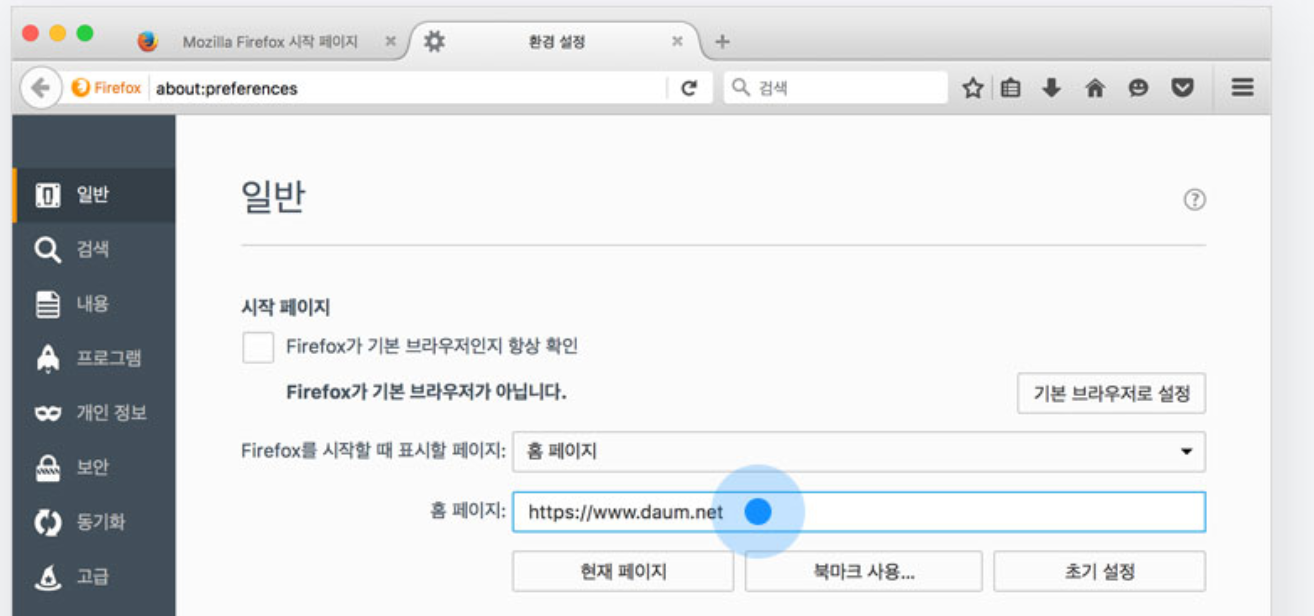Select 일반 in the sidebar

coord(94,195)
